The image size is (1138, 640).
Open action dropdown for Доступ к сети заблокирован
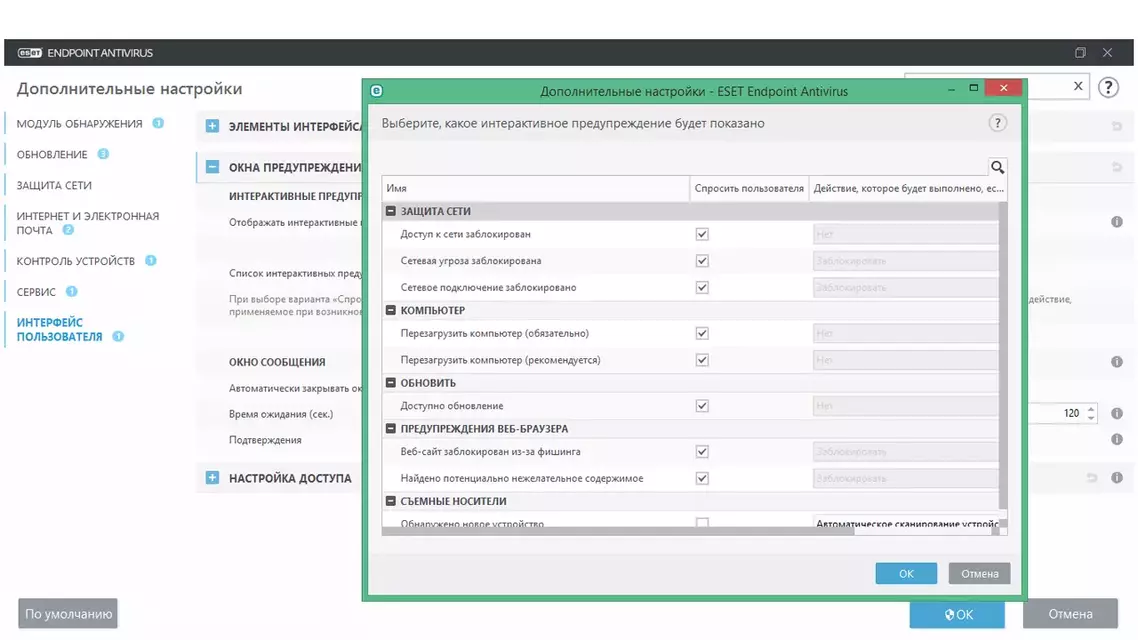[x=905, y=234]
